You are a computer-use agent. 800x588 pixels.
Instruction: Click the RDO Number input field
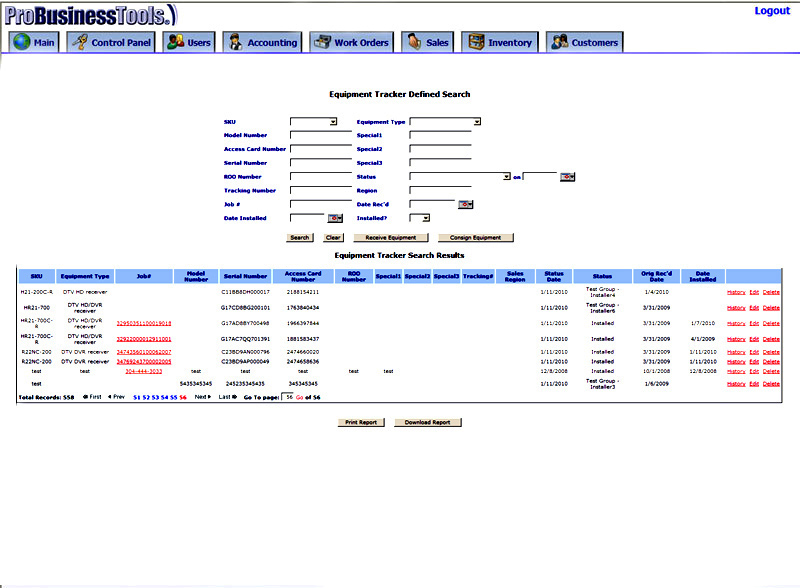(321, 177)
